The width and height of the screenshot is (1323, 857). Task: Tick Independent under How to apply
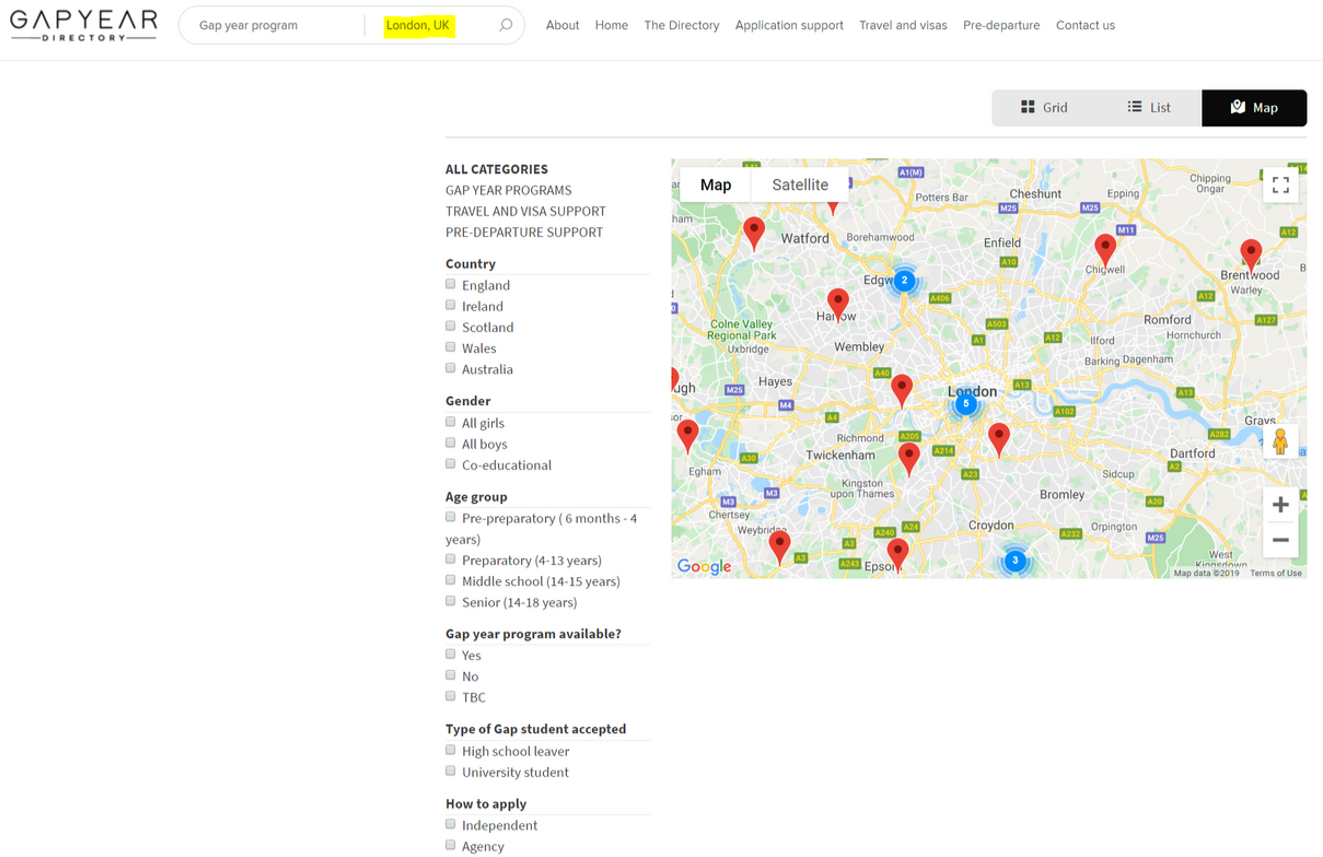tap(451, 825)
